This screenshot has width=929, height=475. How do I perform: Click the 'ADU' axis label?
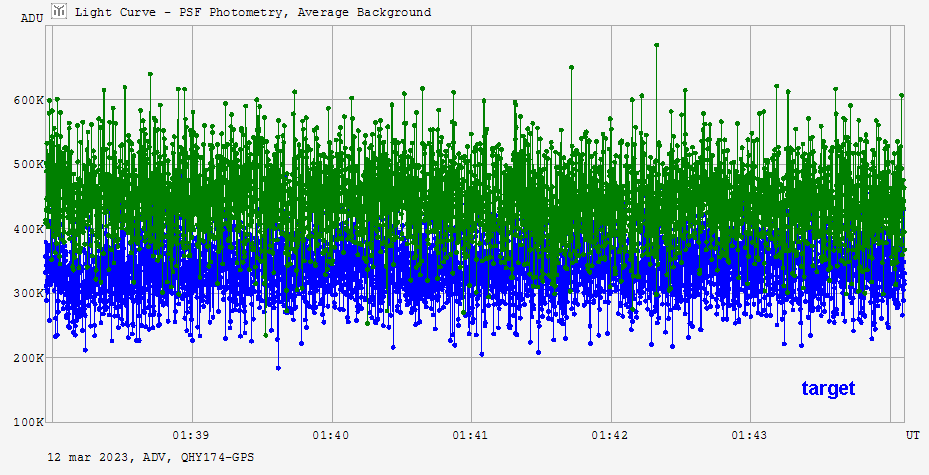coord(32,18)
